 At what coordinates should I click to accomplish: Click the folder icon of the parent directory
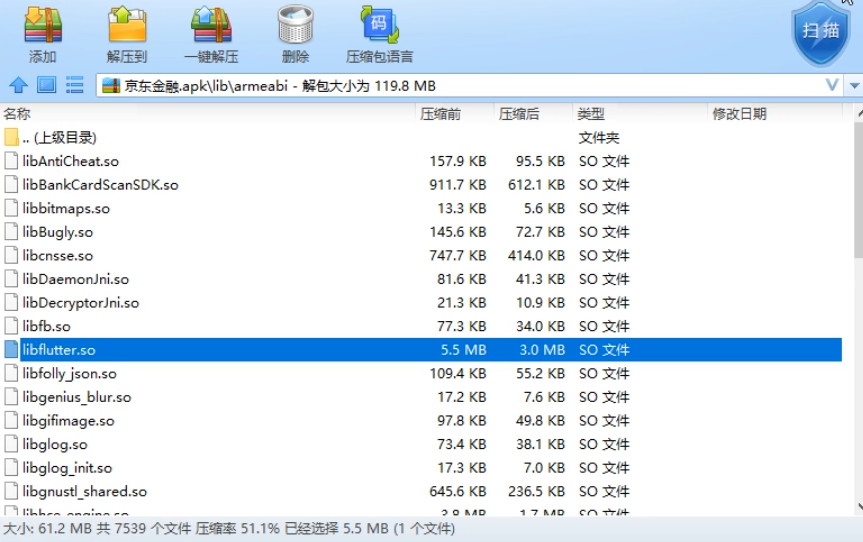[x=11, y=137]
